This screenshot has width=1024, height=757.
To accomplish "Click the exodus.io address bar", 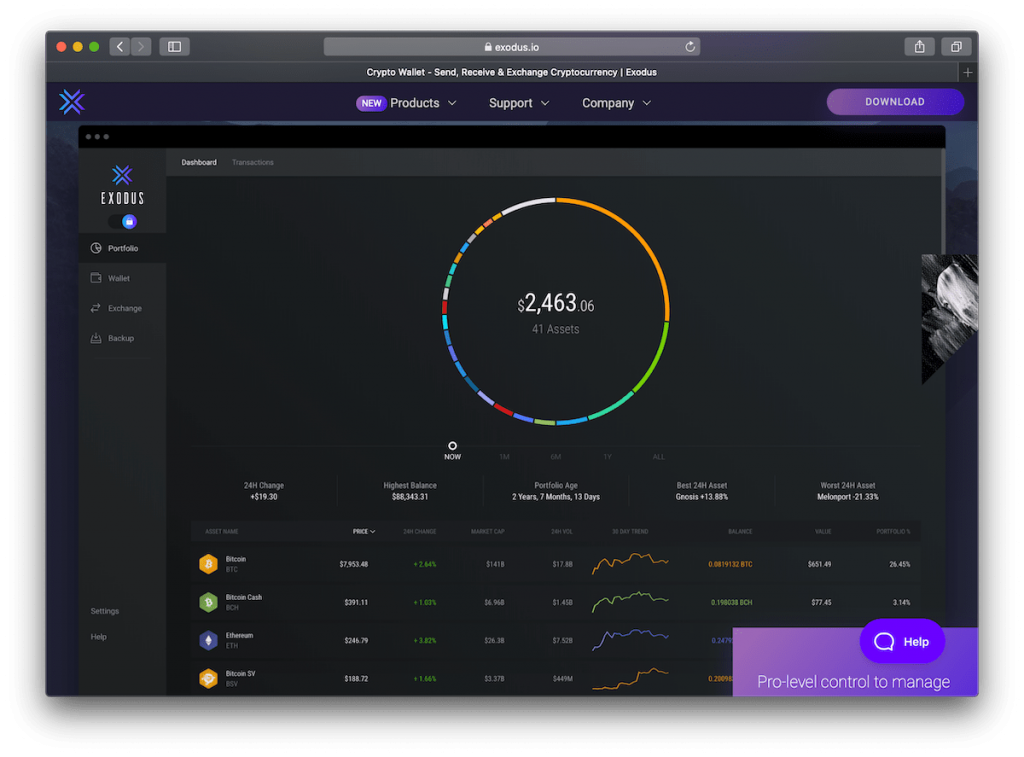I will click(511, 46).
